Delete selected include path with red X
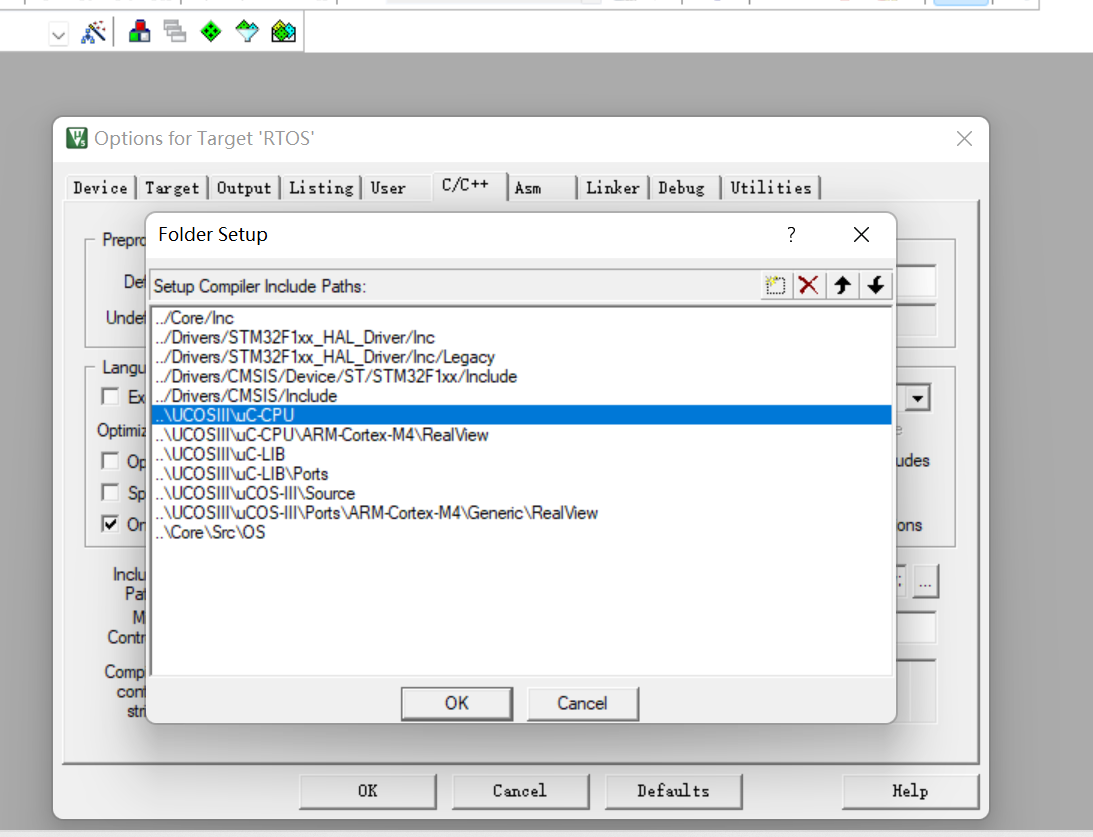This screenshot has width=1093, height=837. tap(809, 285)
